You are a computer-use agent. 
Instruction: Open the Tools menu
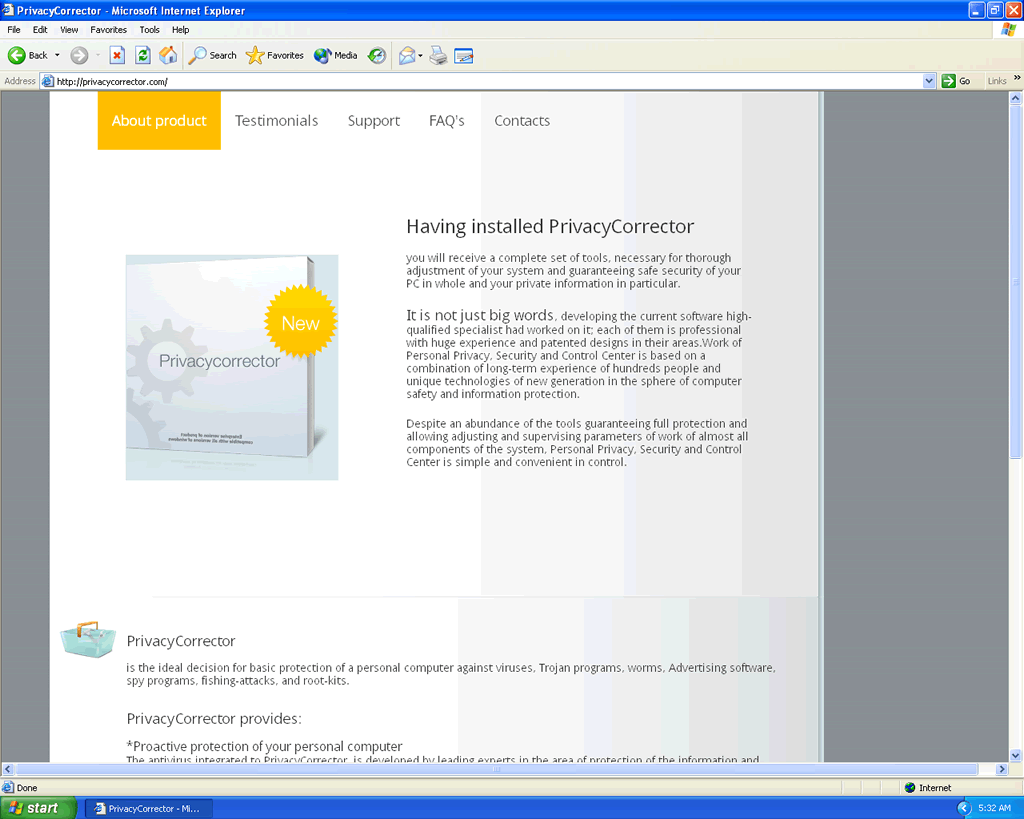point(149,30)
